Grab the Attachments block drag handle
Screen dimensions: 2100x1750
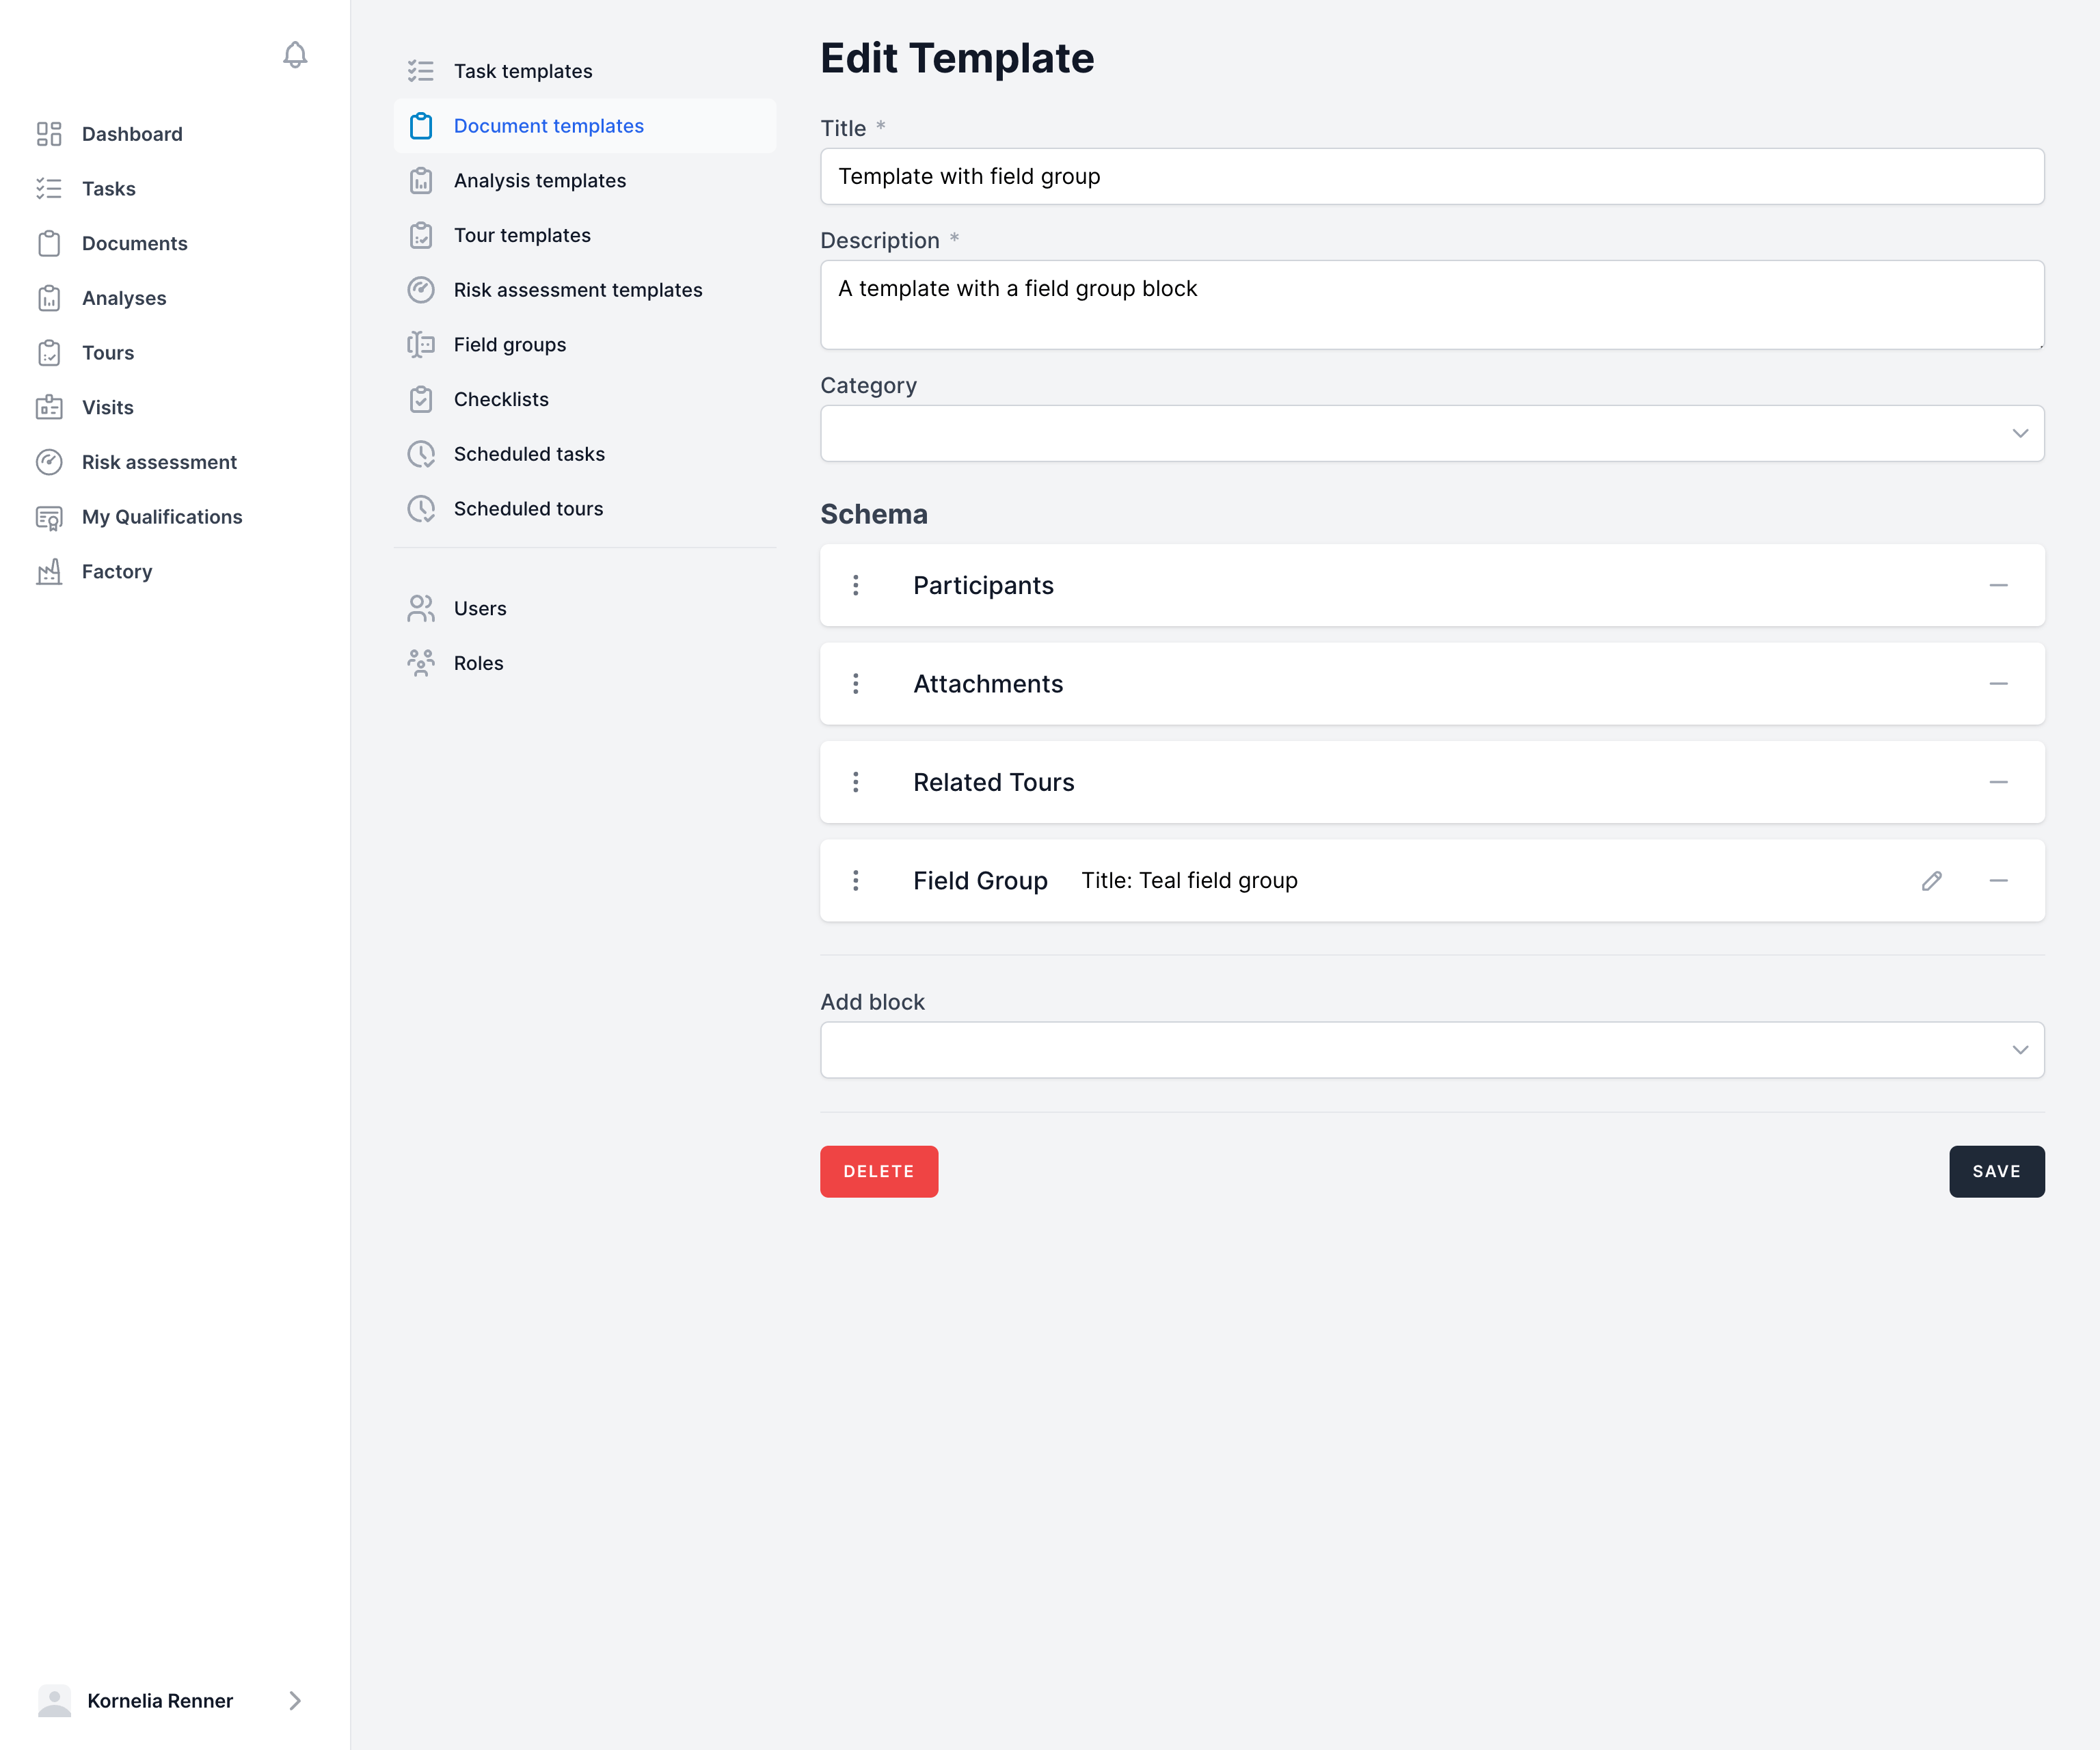click(x=856, y=683)
